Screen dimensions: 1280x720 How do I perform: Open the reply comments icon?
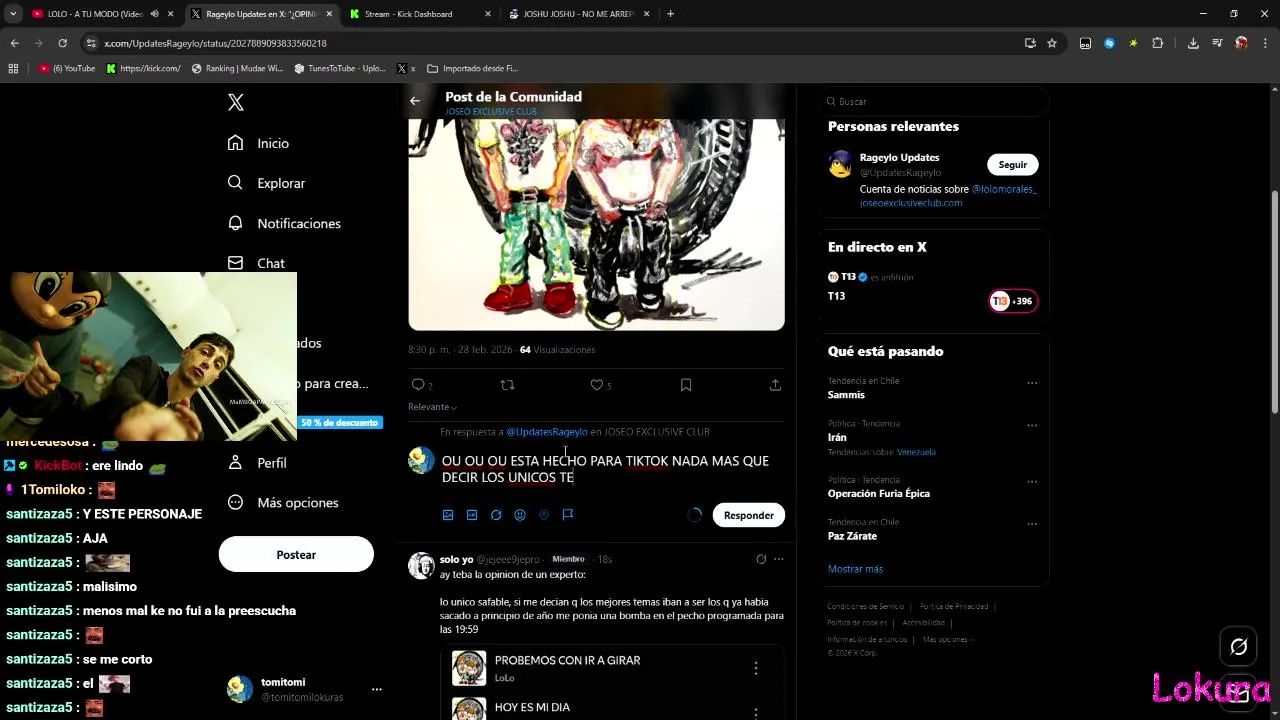[x=418, y=385]
